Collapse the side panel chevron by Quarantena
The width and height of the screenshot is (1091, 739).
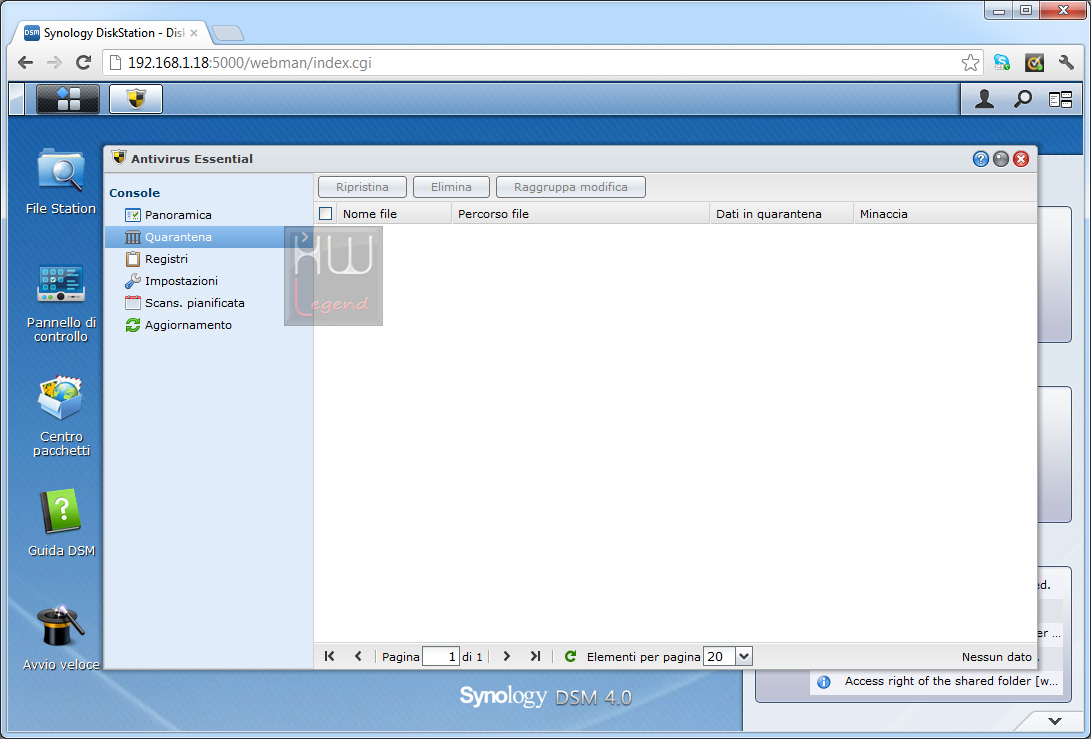click(304, 237)
